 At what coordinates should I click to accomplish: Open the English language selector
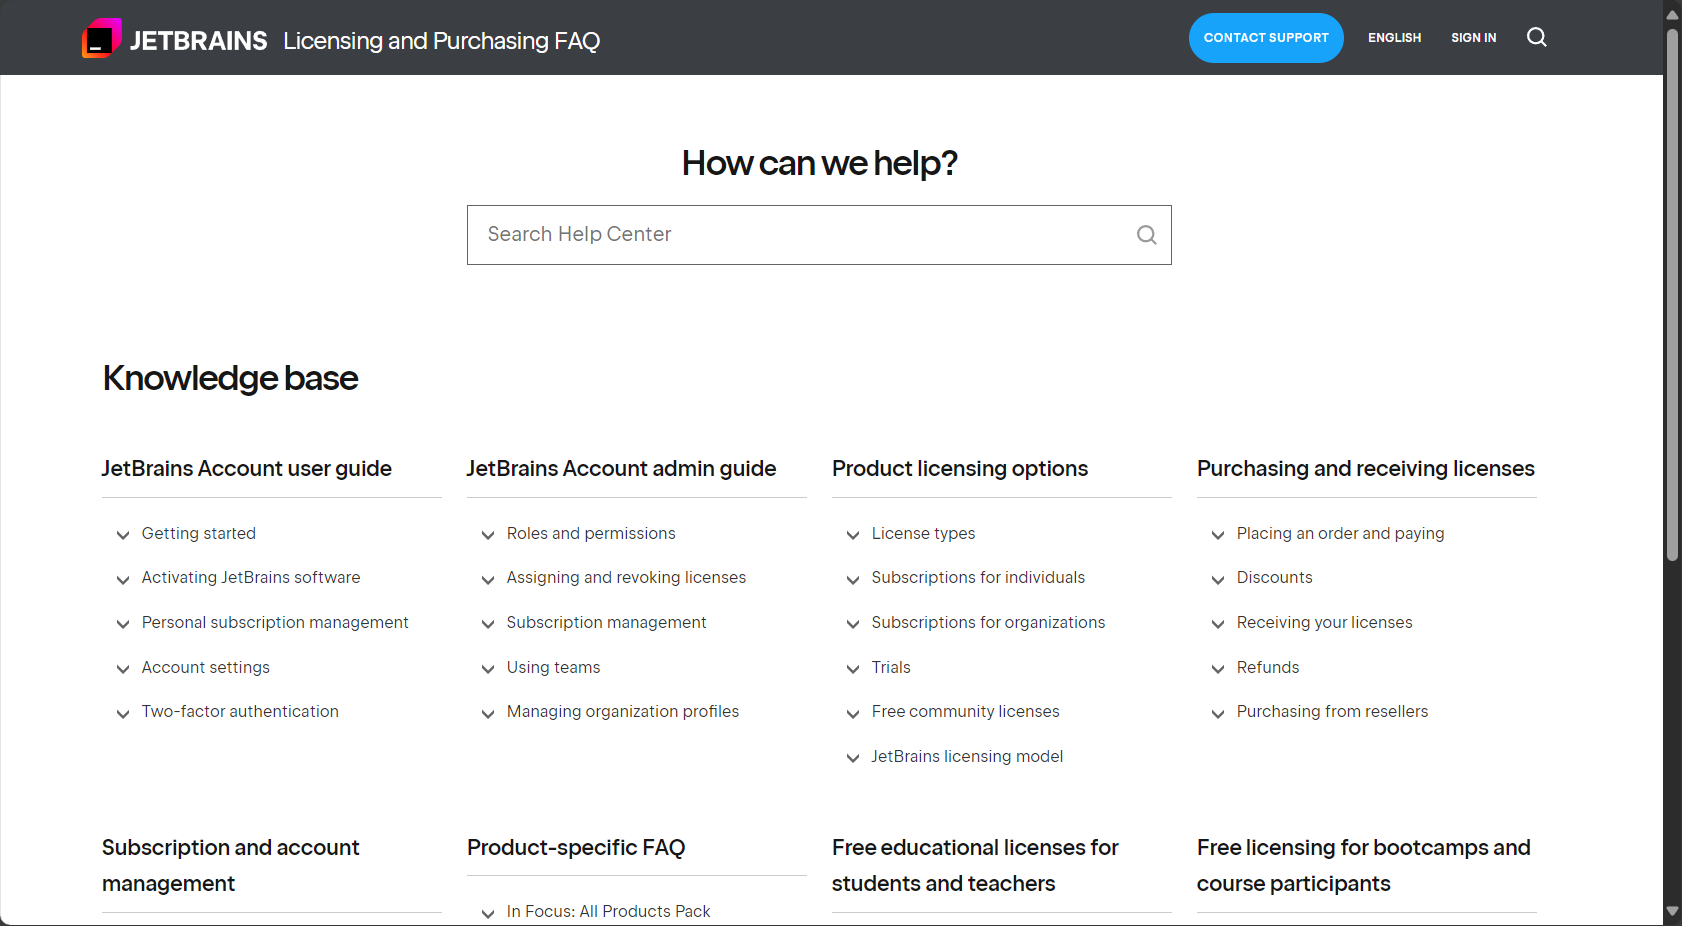tap(1394, 38)
